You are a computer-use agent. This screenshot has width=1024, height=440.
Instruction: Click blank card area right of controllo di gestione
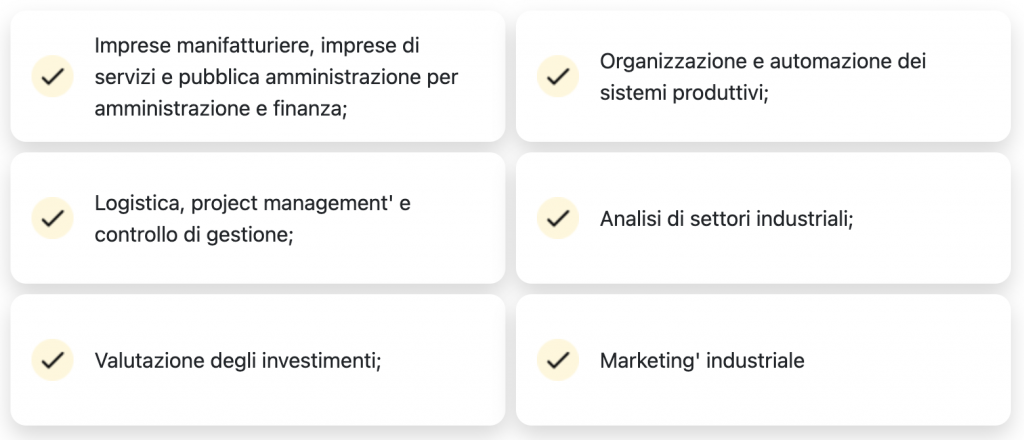[400, 234]
